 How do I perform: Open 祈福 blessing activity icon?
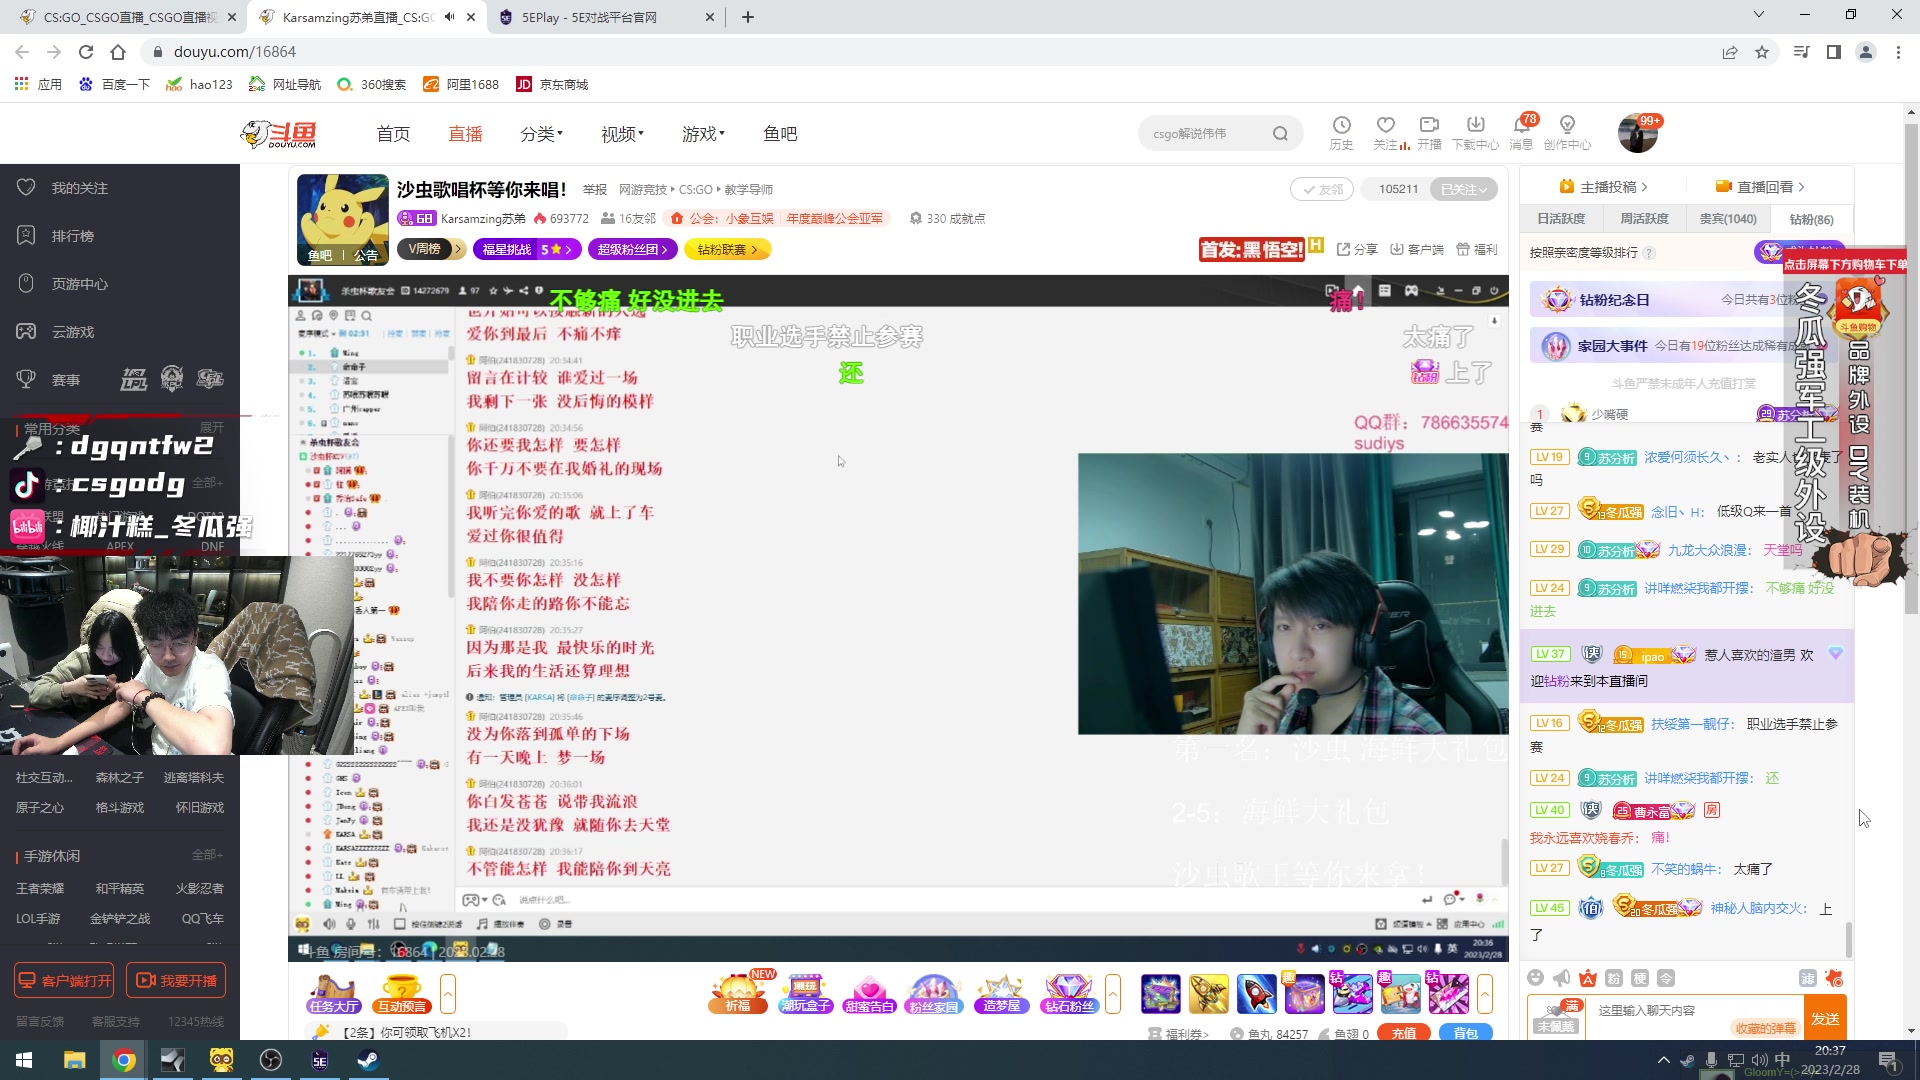click(738, 994)
